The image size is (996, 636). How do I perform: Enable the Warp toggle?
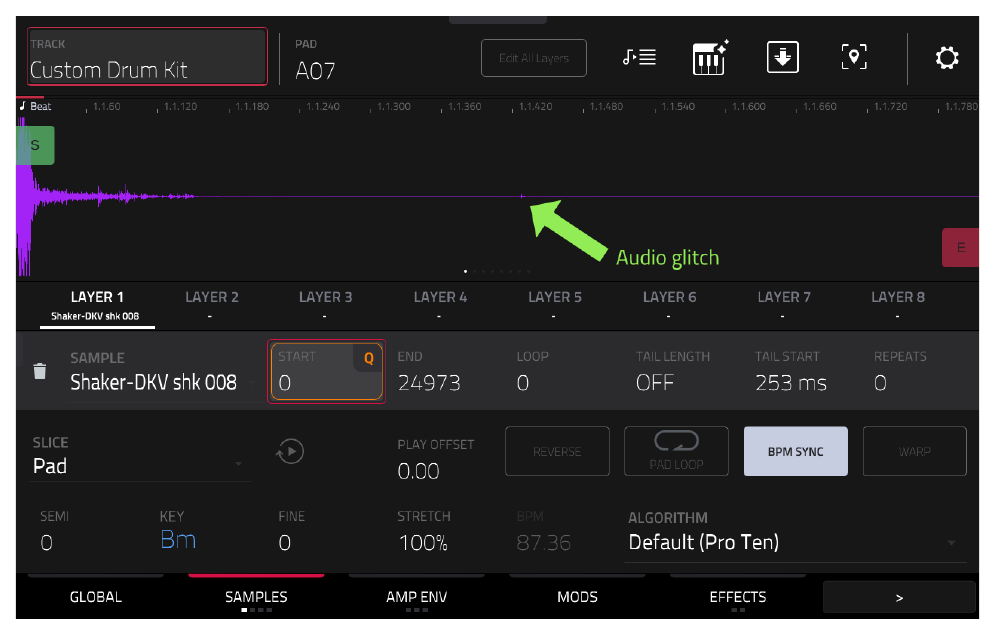(x=915, y=451)
